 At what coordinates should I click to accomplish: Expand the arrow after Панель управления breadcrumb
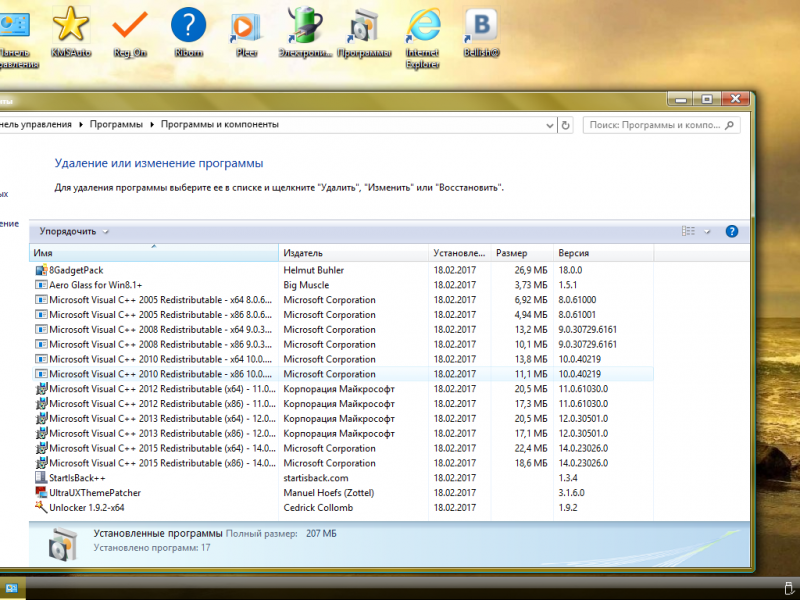[x=81, y=124]
